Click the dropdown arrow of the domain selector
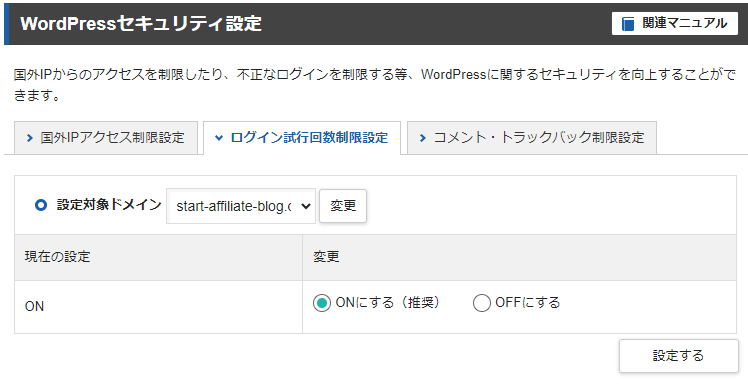This screenshot has width=748, height=387. click(306, 206)
